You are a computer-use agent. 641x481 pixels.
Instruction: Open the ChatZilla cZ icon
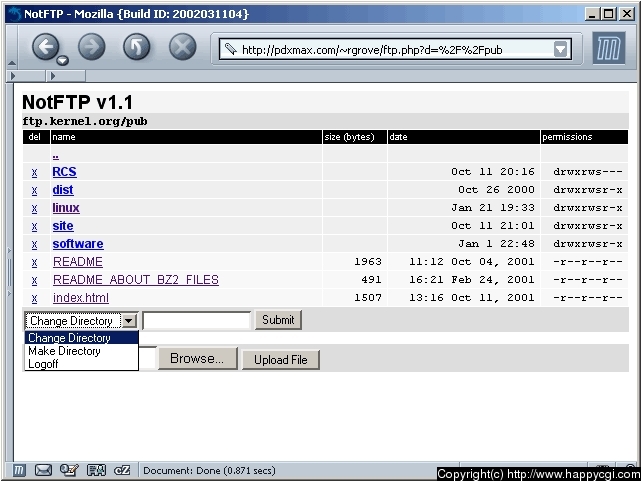(122, 470)
